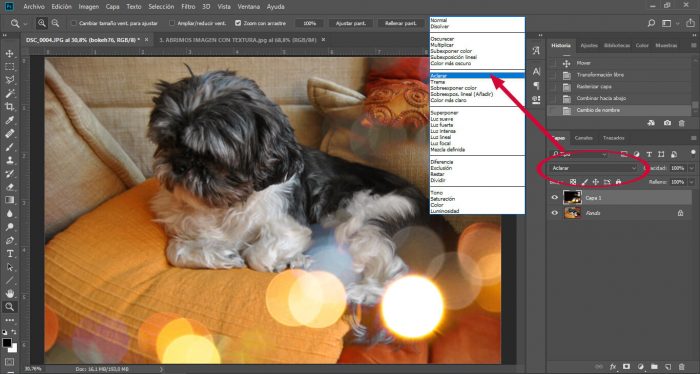Select the Clone Stamp tool
The height and width of the screenshot is (374, 700).
coord(9,160)
